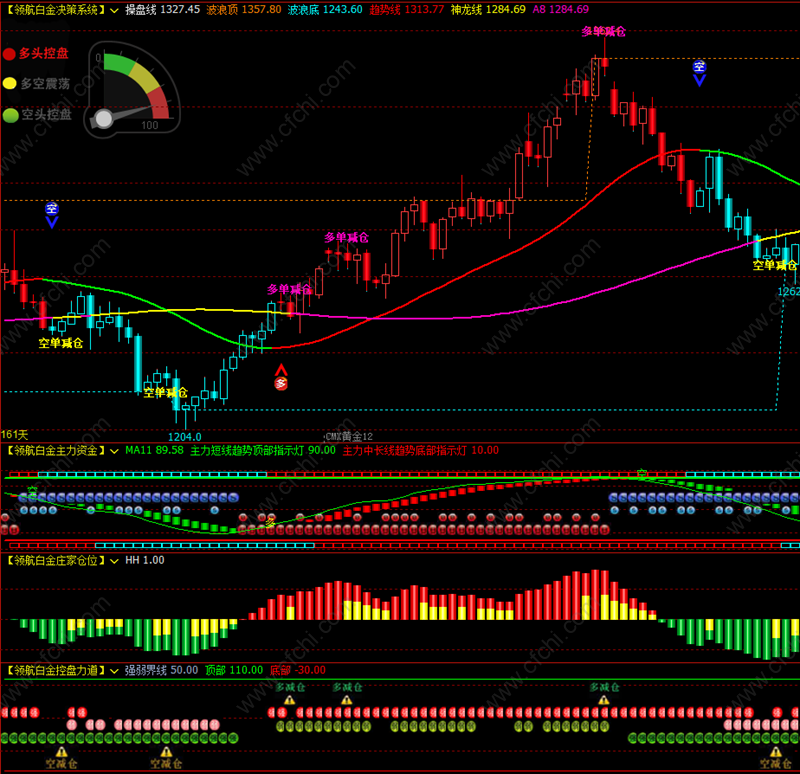800x774 pixels.
Task: Click the 领航白金控盘力道 indicator title
Action: [56, 670]
